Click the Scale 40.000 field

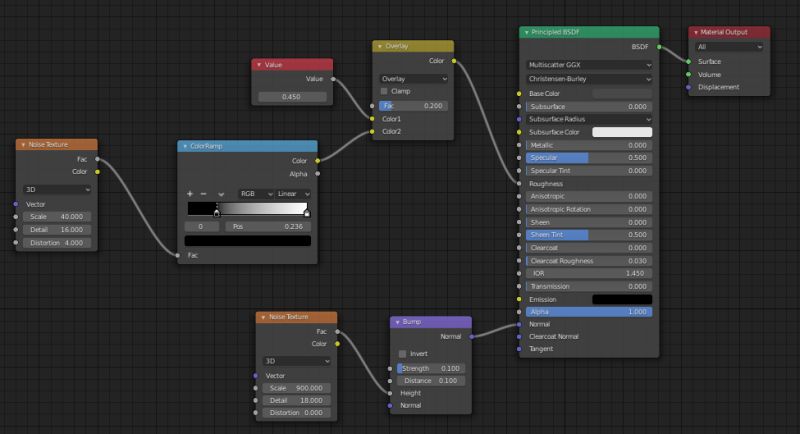(x=57, y=217)
